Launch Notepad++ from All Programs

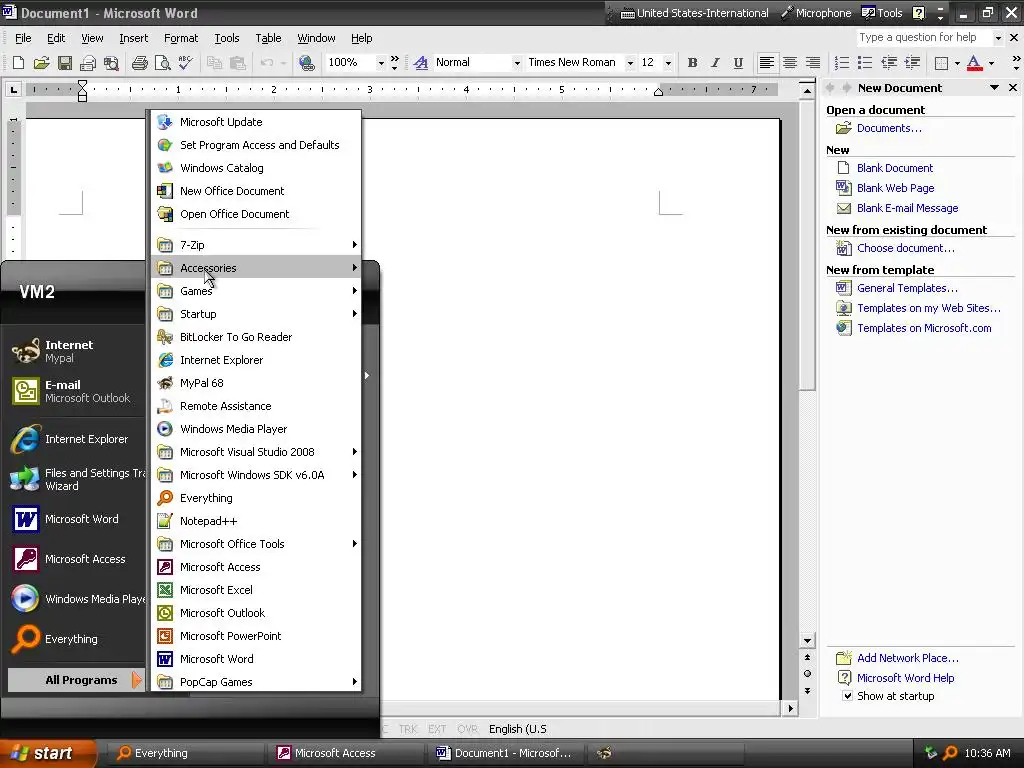click(256, 521)
